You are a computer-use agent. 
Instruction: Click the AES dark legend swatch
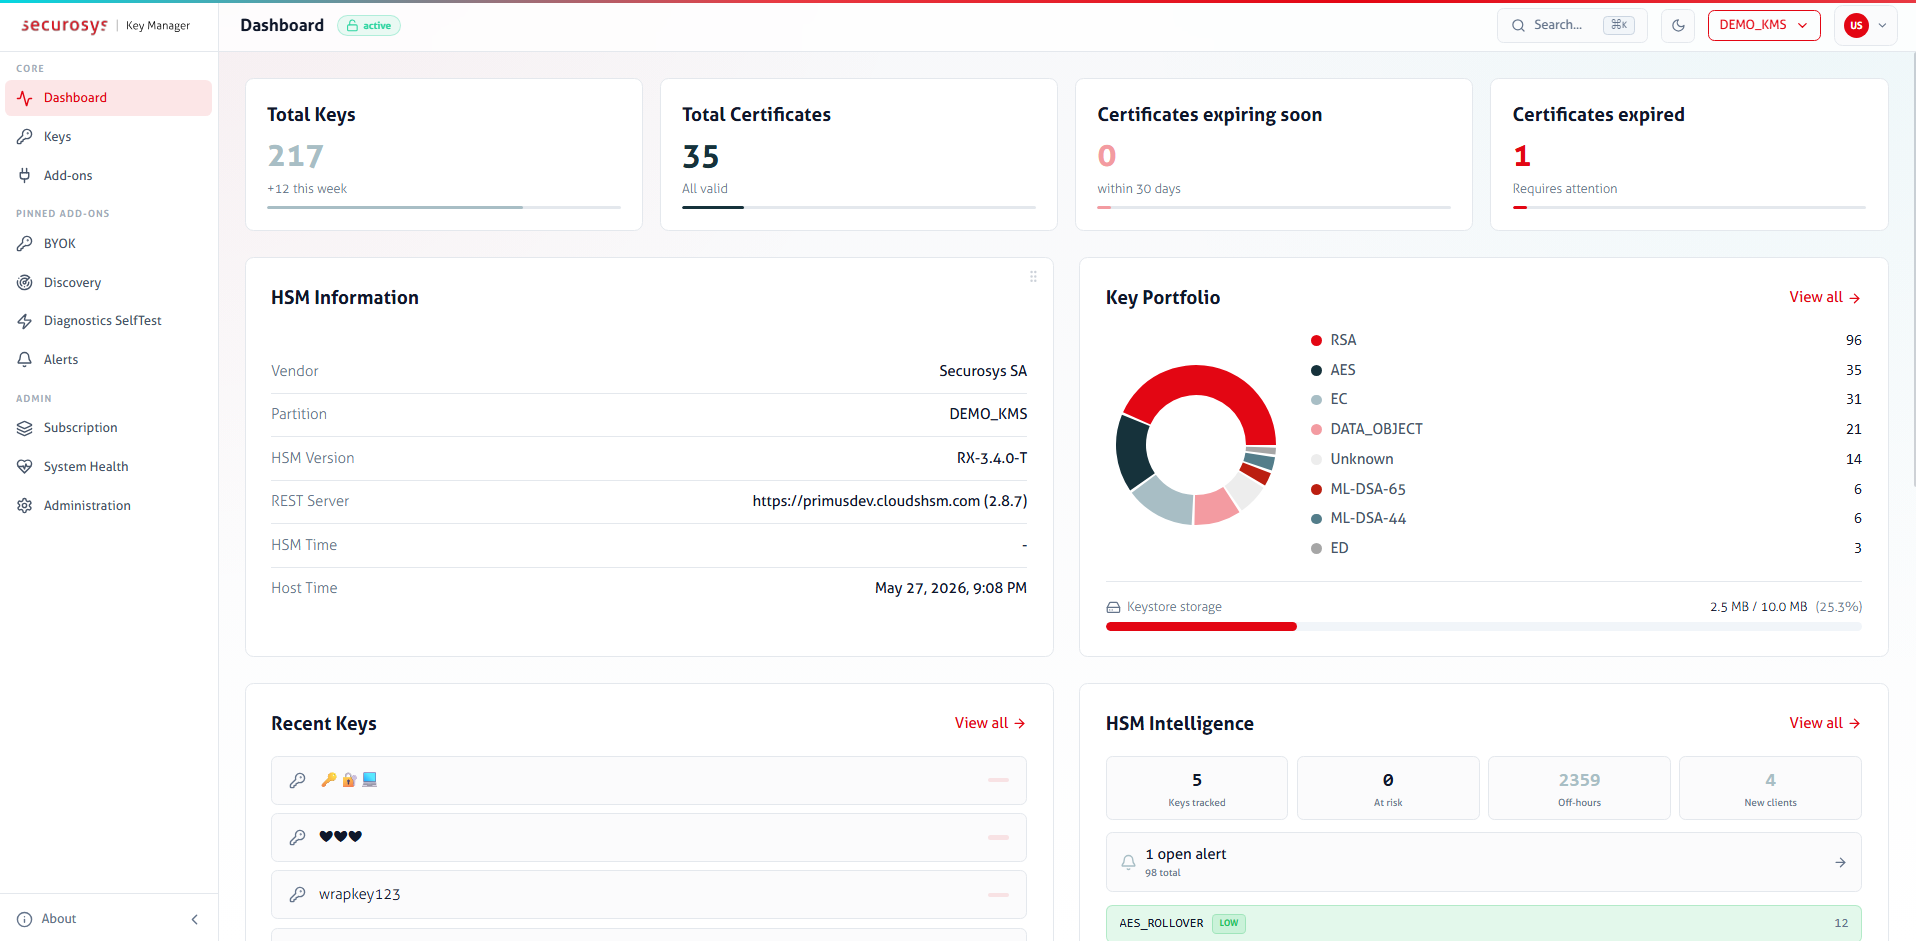click(x=1316, y=371)
